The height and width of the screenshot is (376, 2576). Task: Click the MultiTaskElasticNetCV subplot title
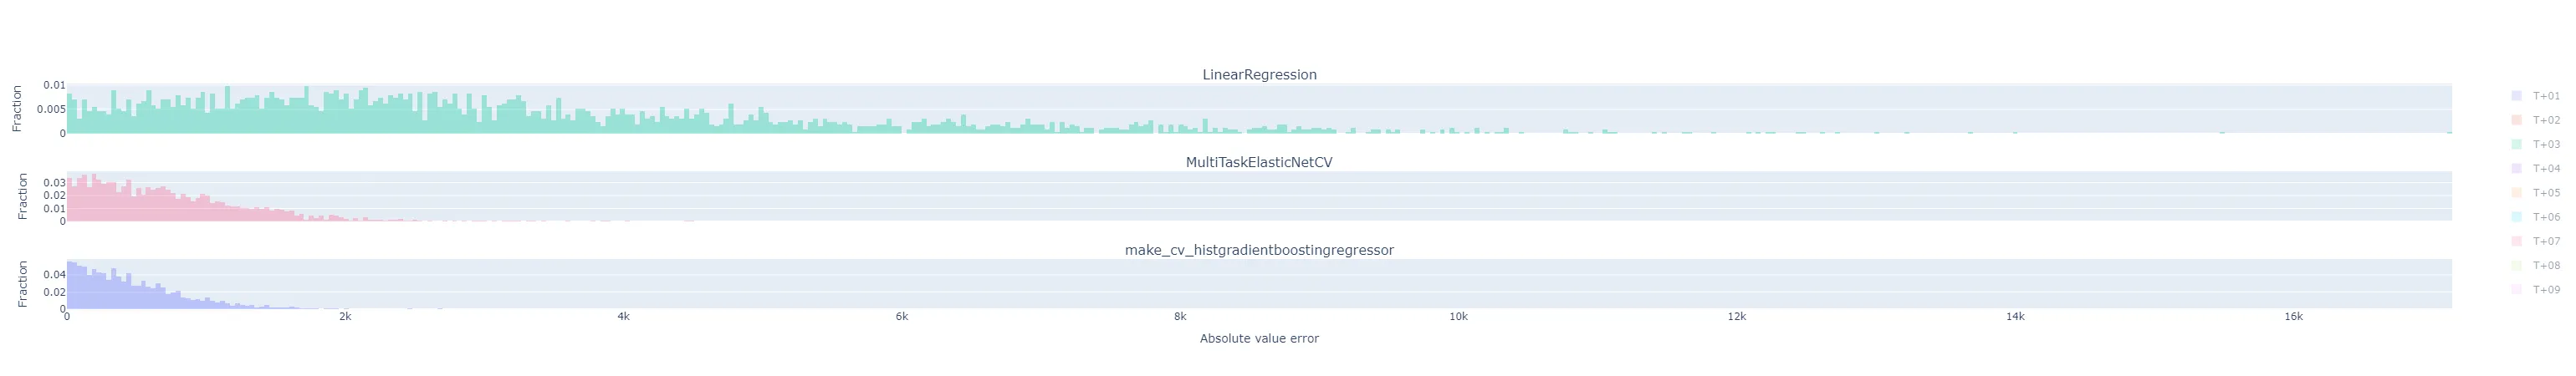(1259, 162)
